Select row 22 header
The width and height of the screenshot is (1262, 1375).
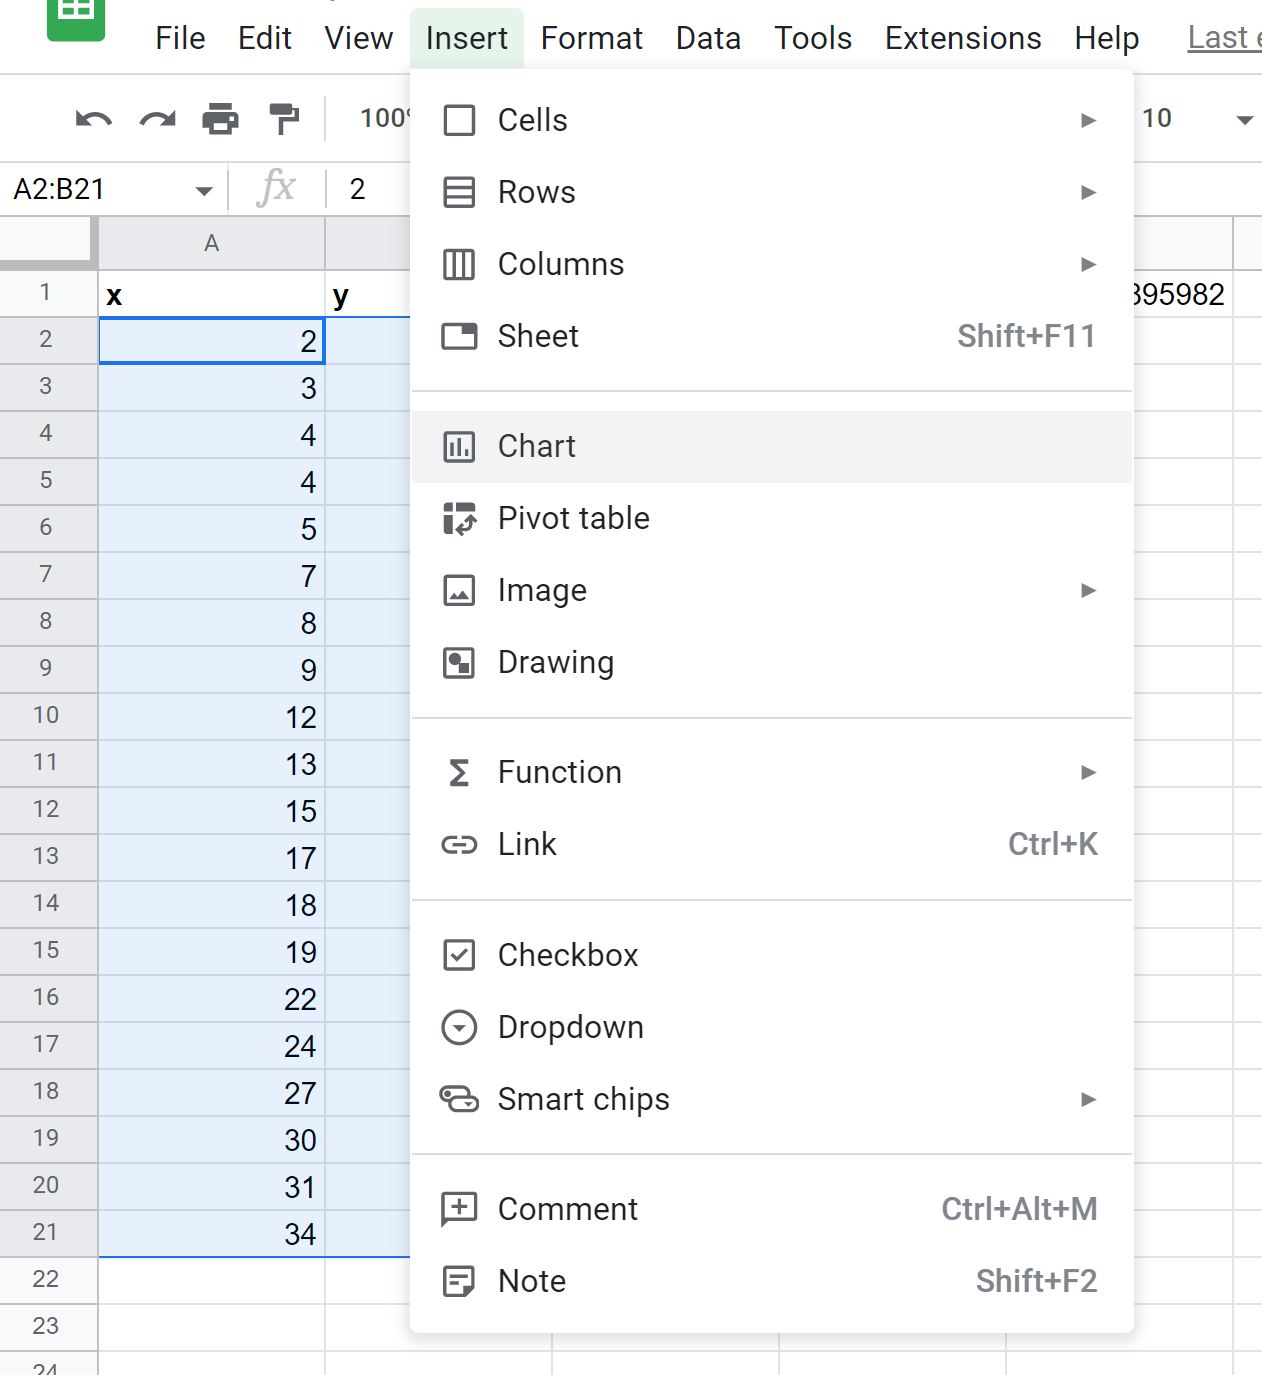pos(46,1279)
